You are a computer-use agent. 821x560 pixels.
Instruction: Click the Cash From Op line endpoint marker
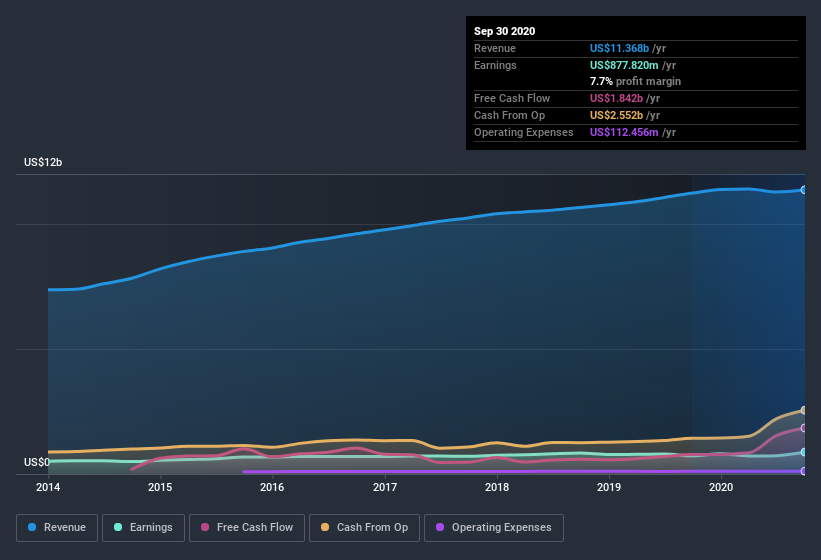point(803,410)
